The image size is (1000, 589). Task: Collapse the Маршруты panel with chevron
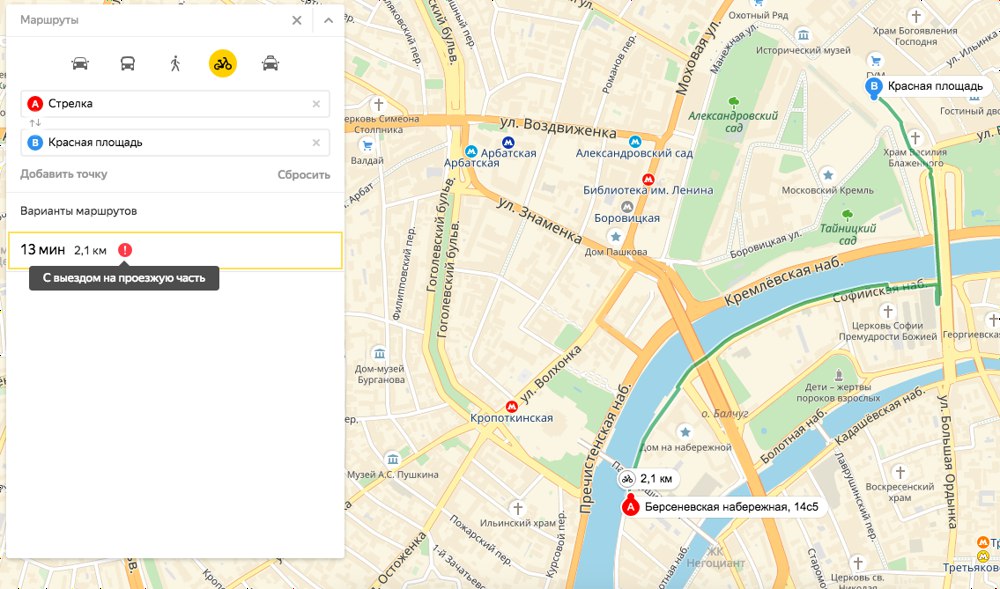(328, 20)
